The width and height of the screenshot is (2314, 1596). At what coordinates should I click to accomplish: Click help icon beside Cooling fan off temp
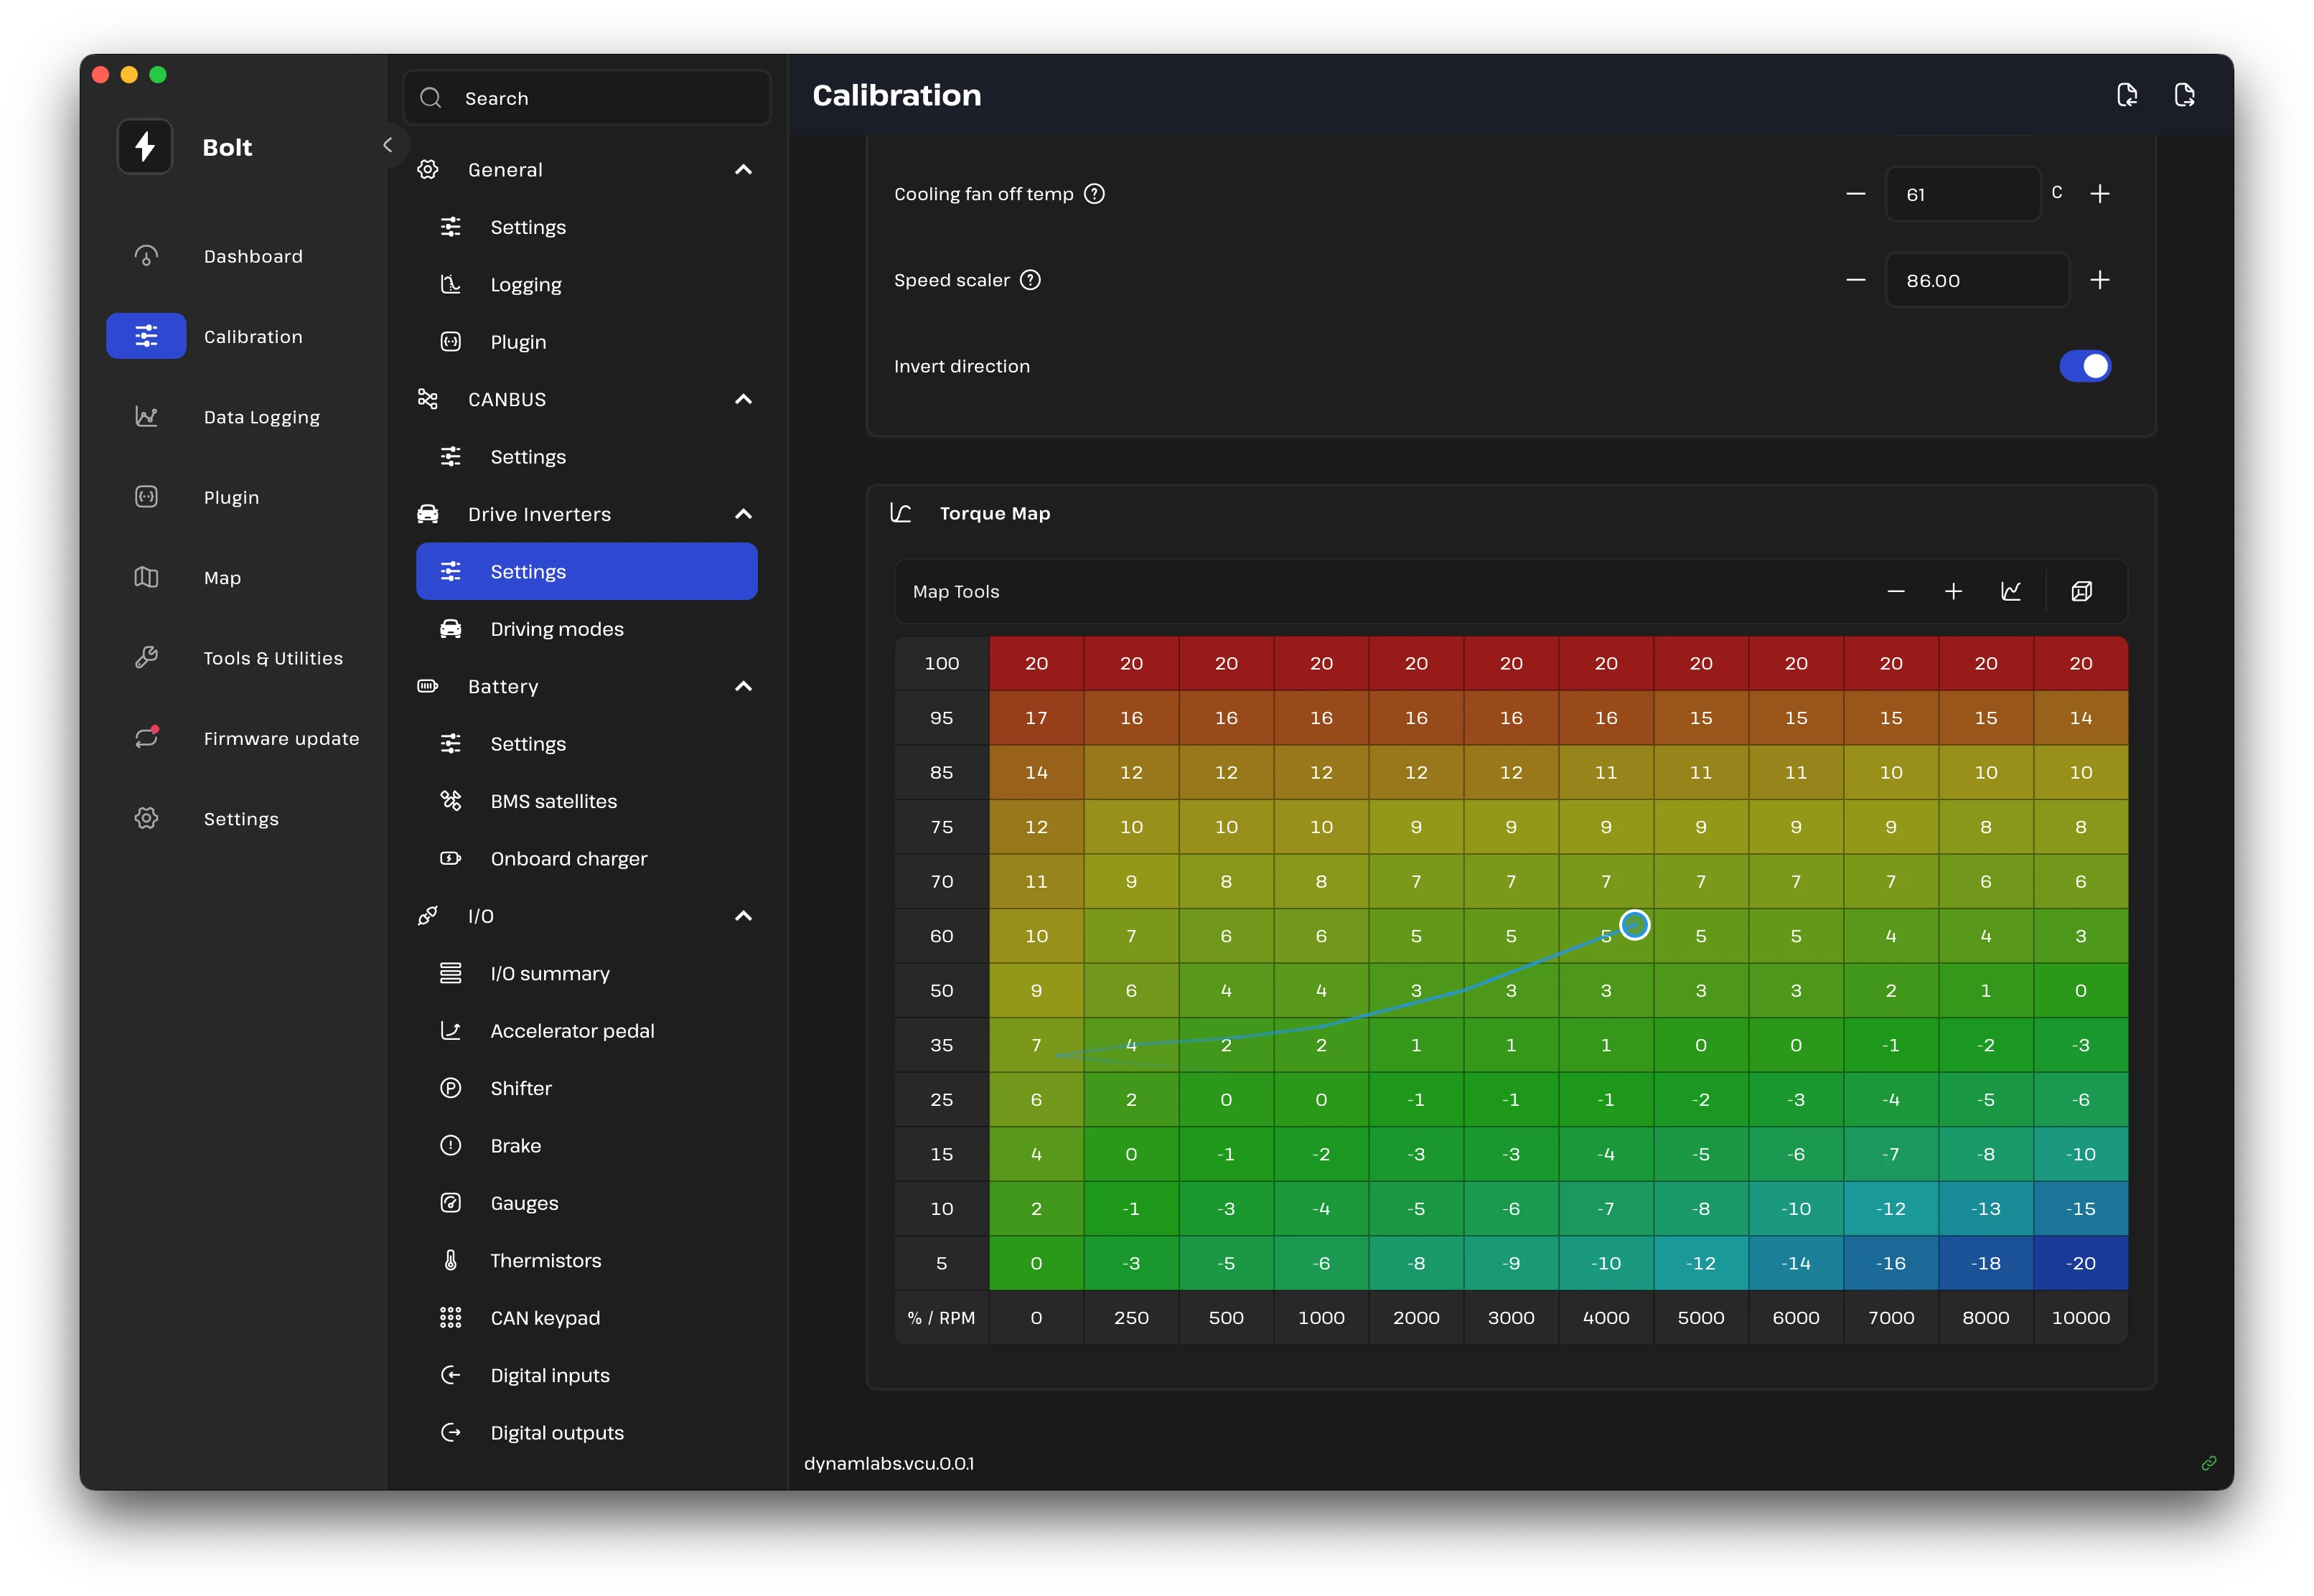click(x=1094, y=194)
